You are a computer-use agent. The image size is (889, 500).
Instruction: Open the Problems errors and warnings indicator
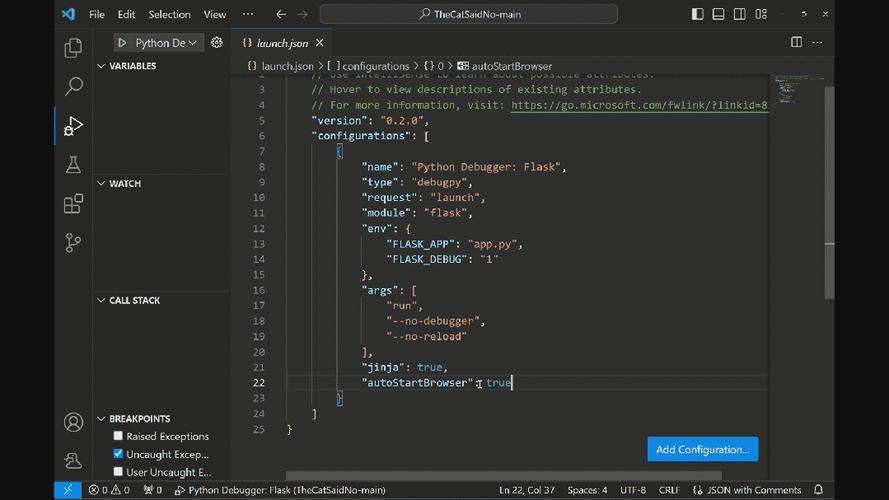[x=109, y=490]
